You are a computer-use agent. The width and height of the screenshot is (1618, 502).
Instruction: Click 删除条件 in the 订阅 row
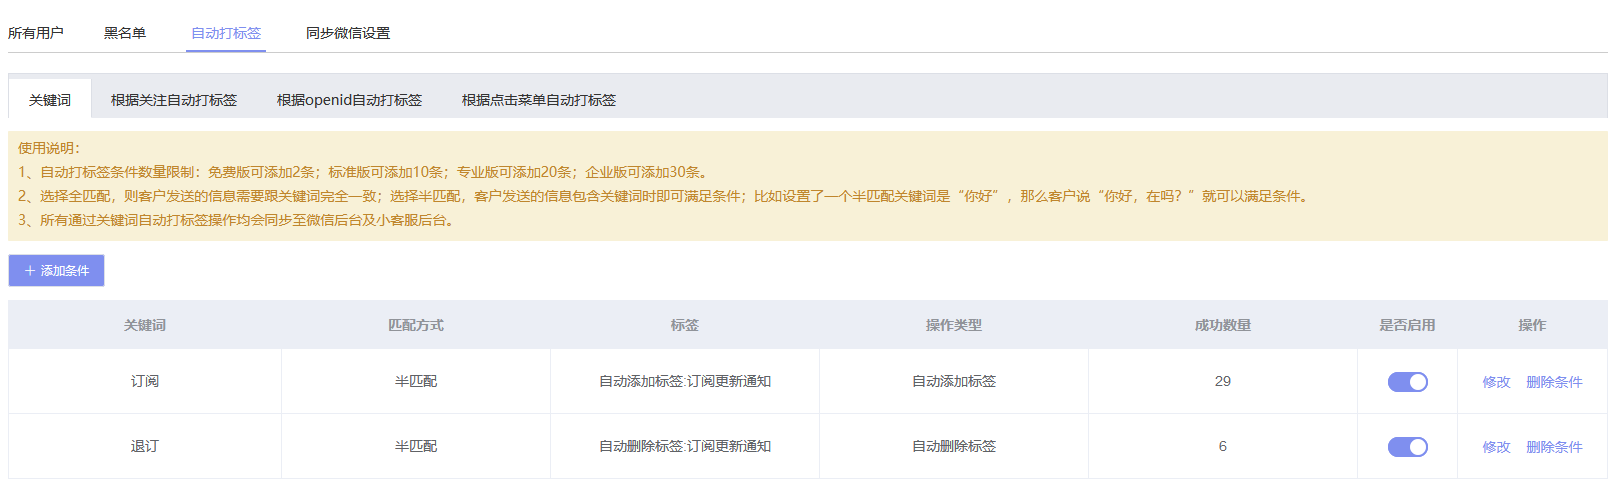click(x=1554, y=382)
